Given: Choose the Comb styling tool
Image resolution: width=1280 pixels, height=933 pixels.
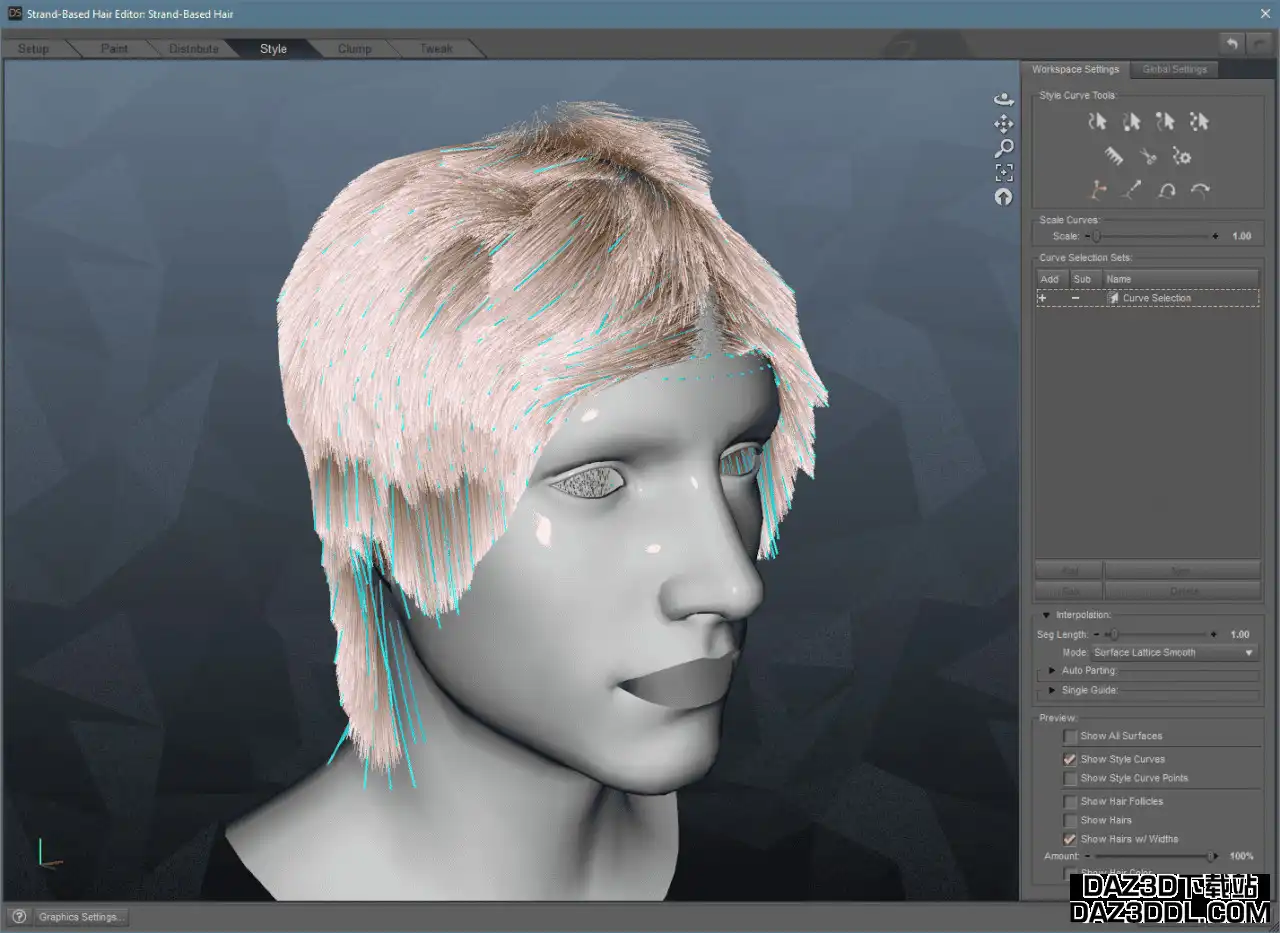Looking at the screenshot, I should (1114, 156).
